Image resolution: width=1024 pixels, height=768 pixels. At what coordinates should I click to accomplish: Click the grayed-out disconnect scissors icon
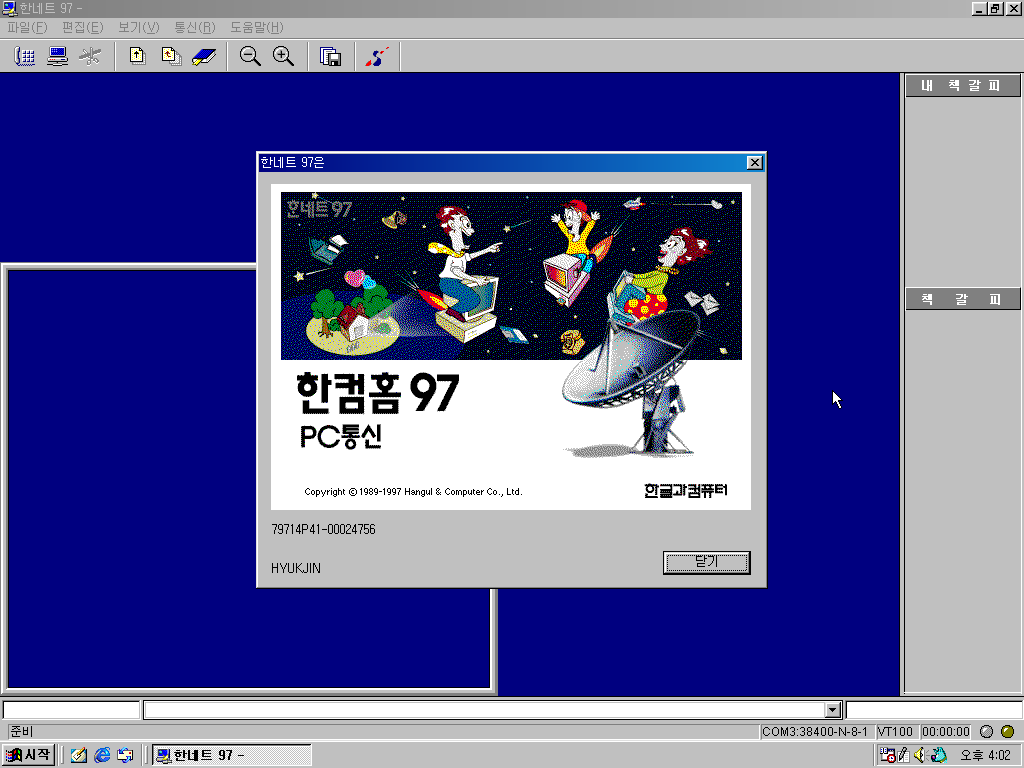(x=90, y=56)
